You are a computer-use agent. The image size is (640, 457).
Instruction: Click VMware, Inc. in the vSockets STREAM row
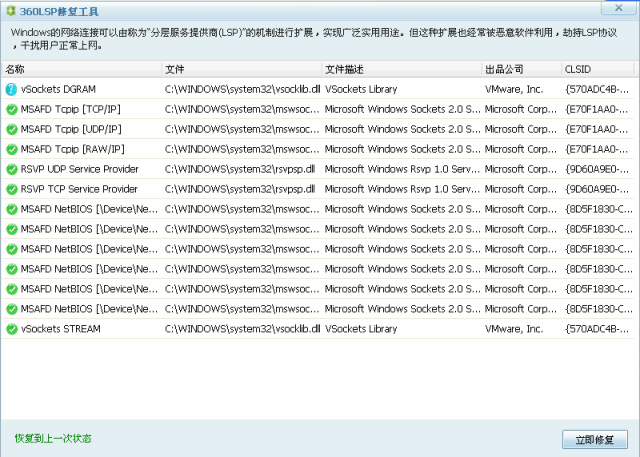(x=514, y=329)
